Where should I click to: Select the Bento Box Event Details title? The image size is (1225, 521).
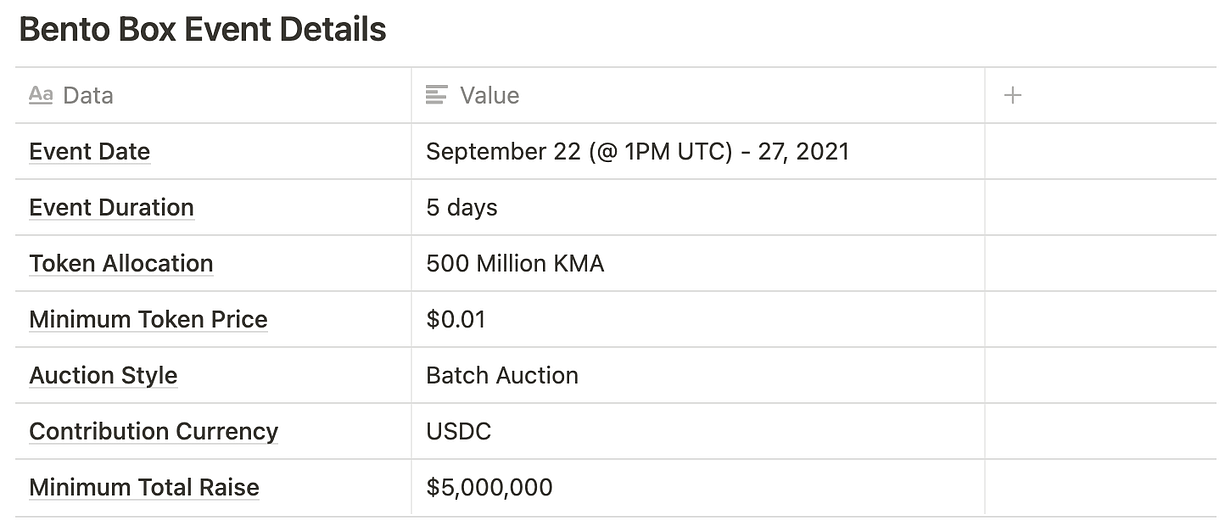202,29
